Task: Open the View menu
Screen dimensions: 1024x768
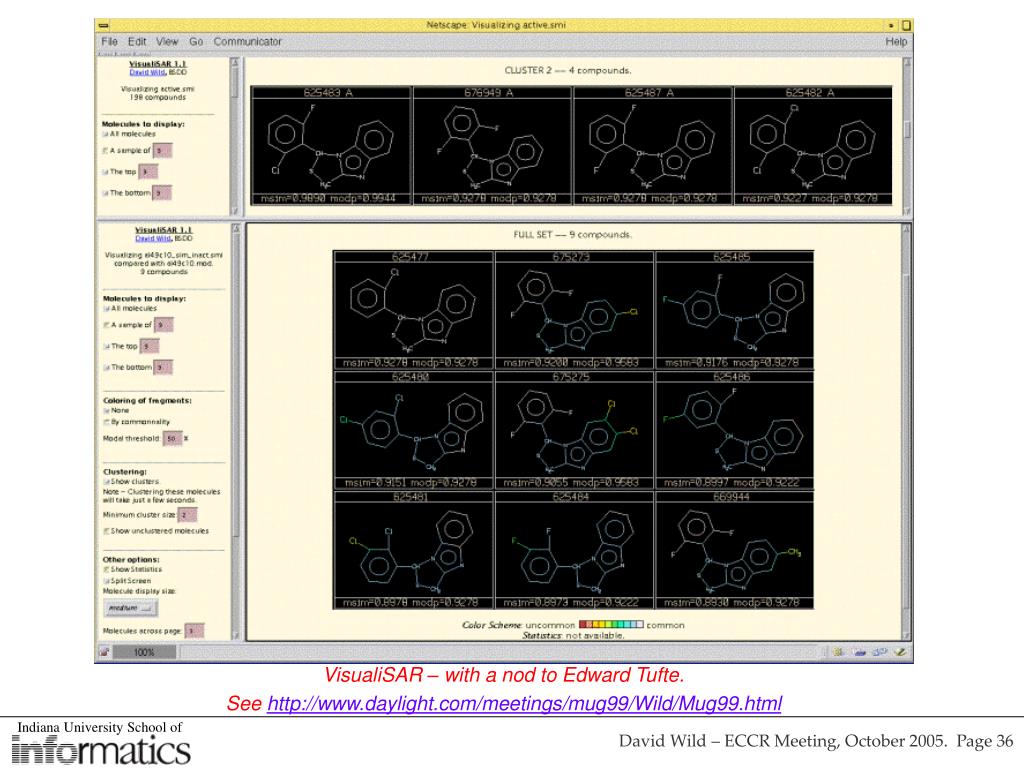Action: coord(167,41)
